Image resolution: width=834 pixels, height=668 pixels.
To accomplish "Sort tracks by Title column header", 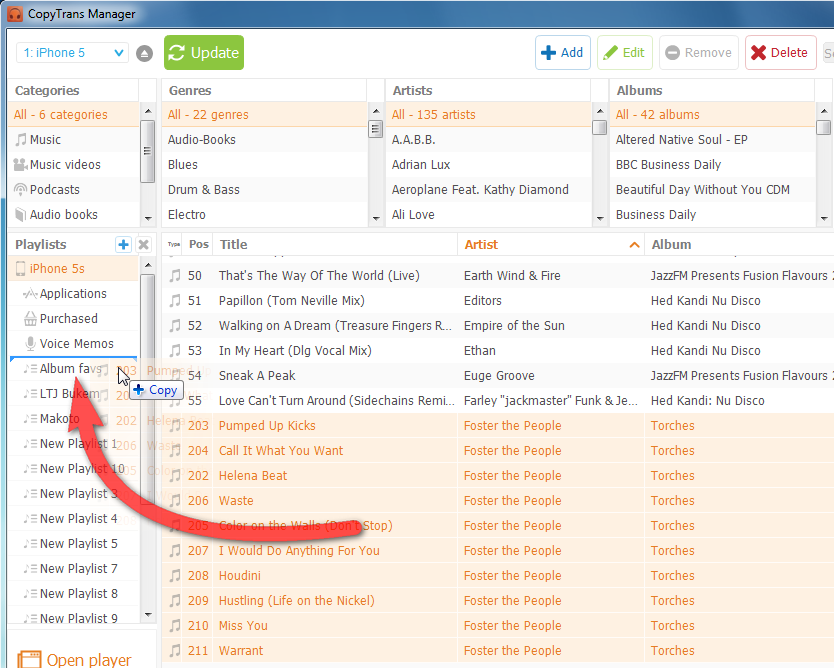I will pyautogui.click(x=335, y=245).
